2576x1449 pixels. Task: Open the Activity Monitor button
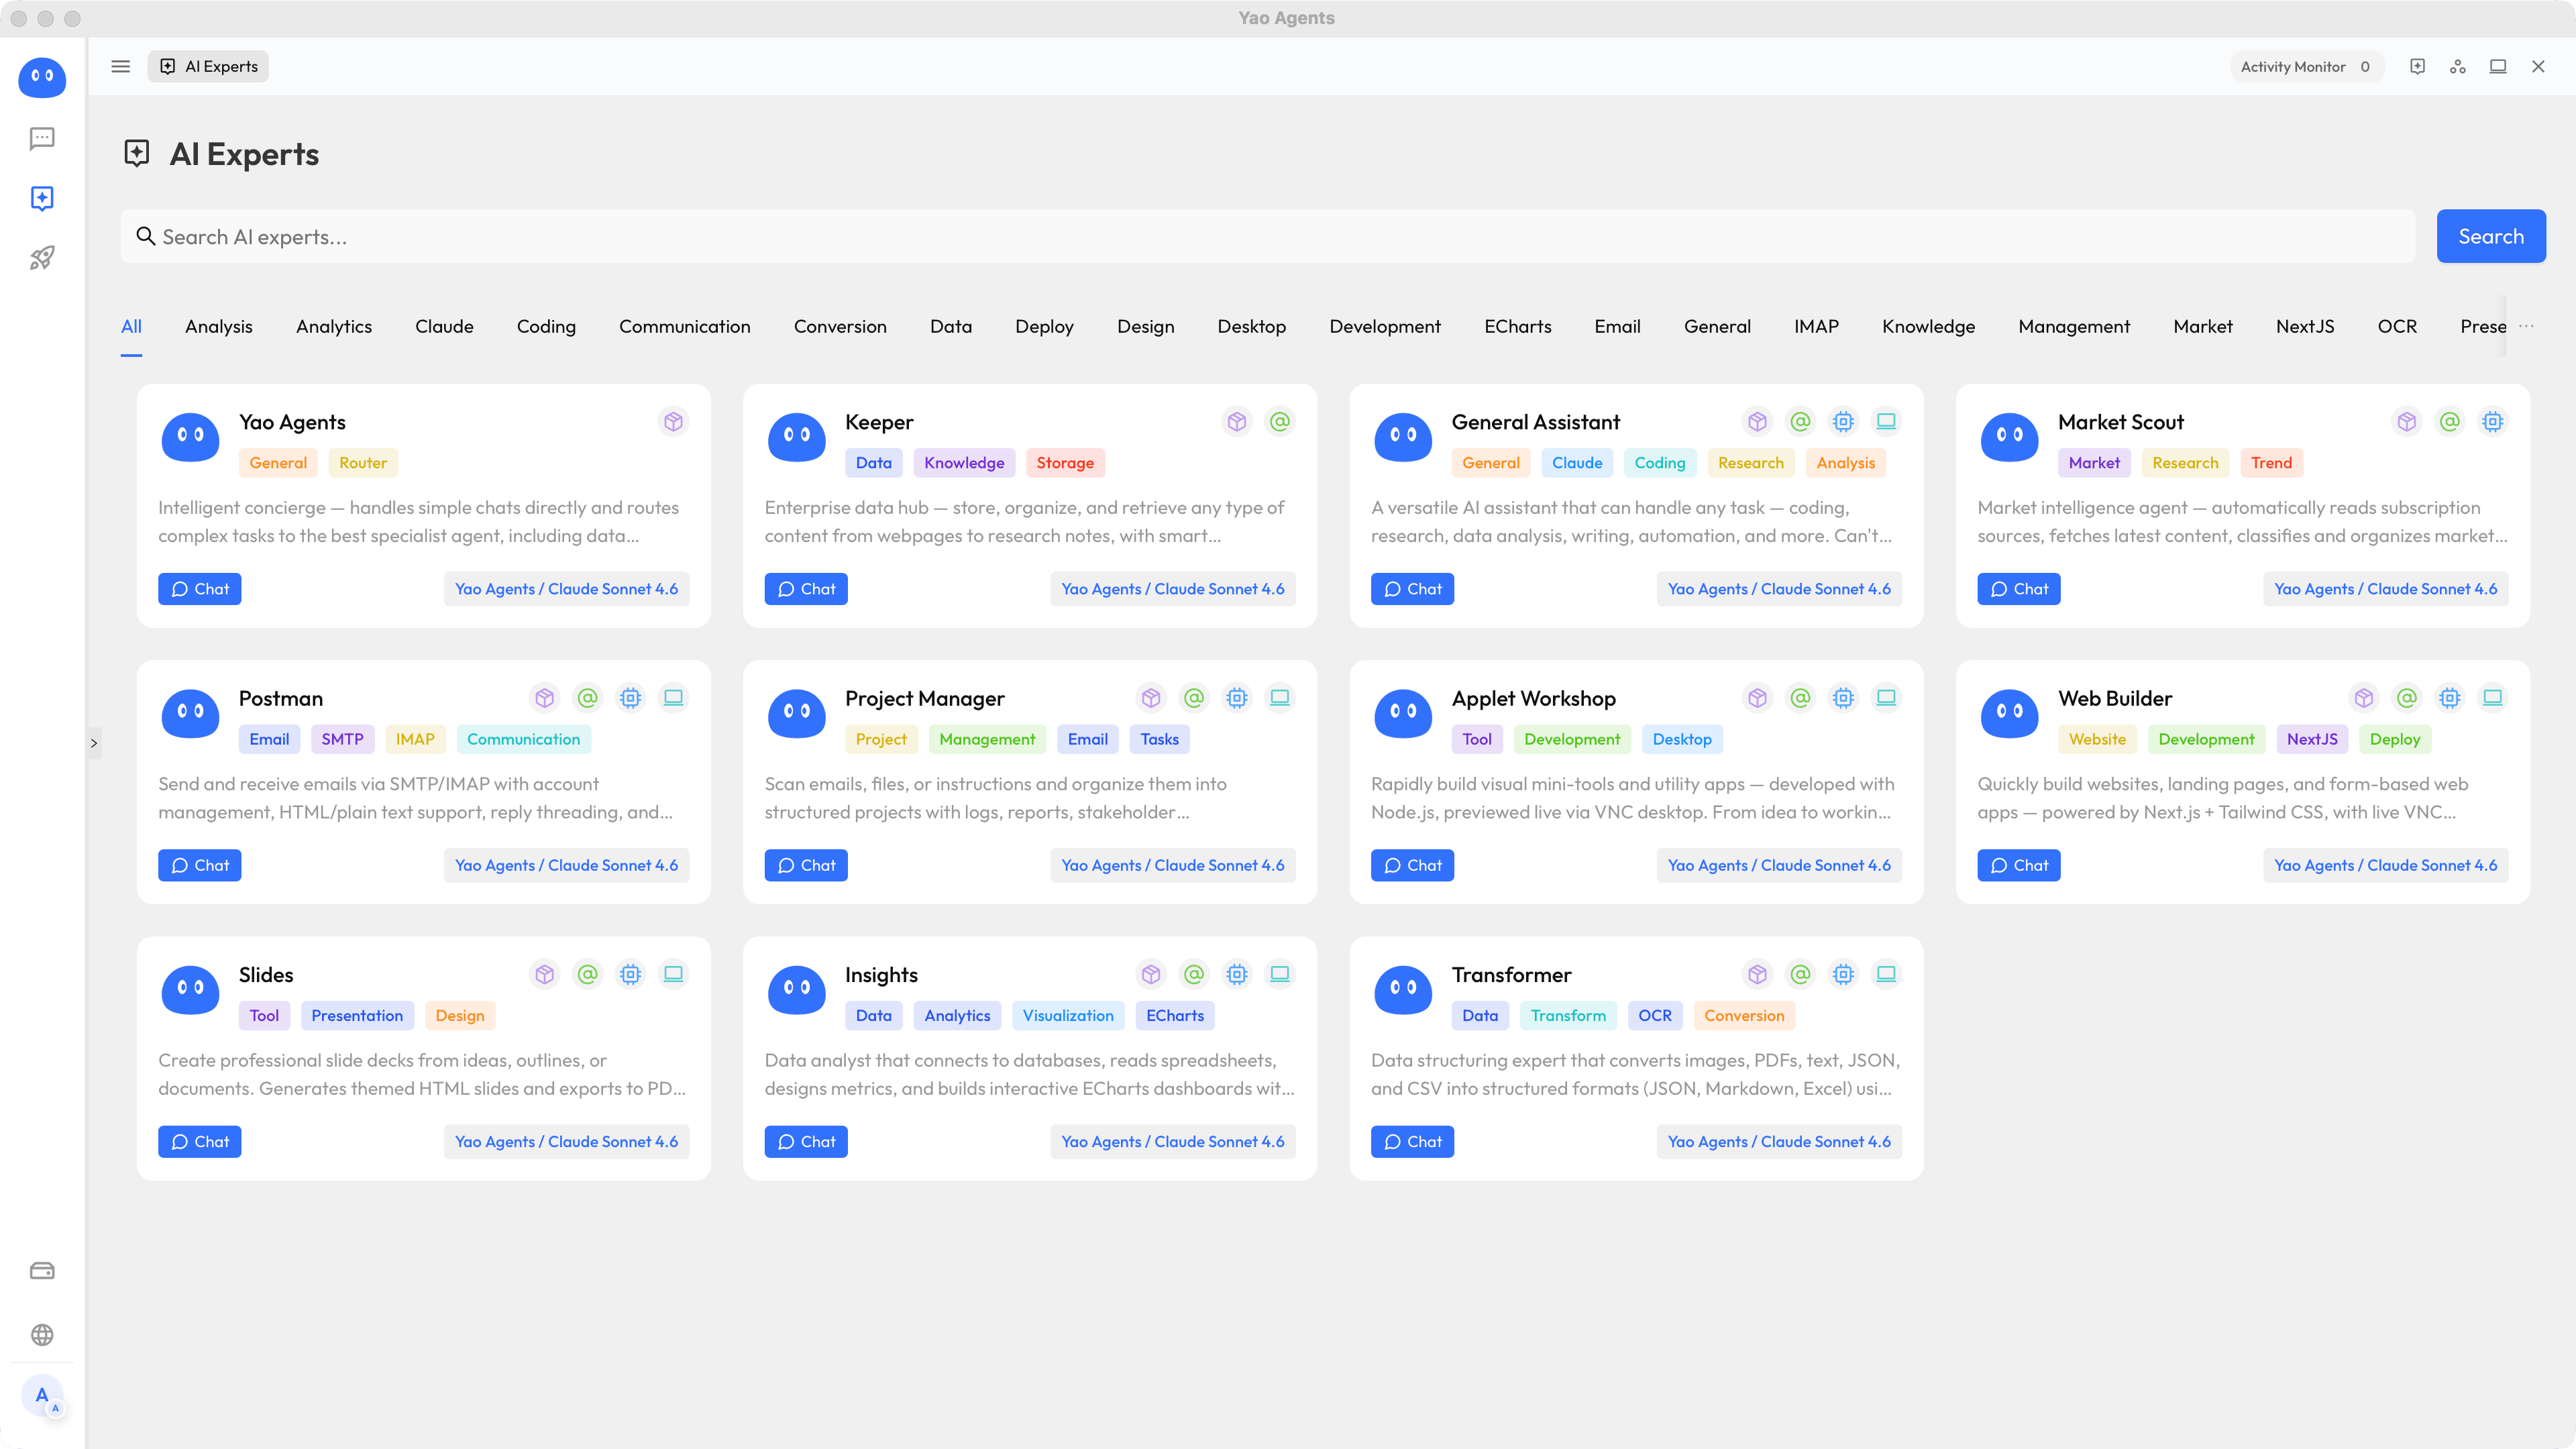pyautogui.click(x=2306, y=66)
